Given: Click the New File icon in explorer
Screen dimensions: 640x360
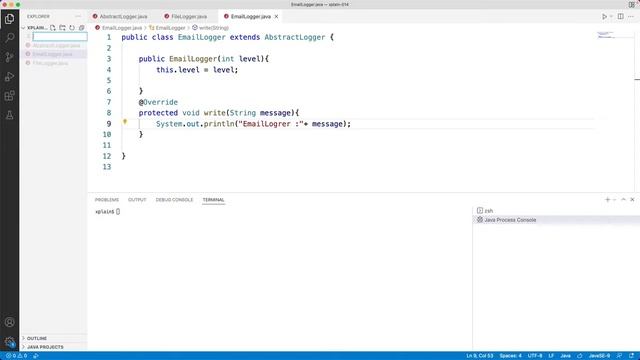Looking at the screenshot, I should click(53, 28).
